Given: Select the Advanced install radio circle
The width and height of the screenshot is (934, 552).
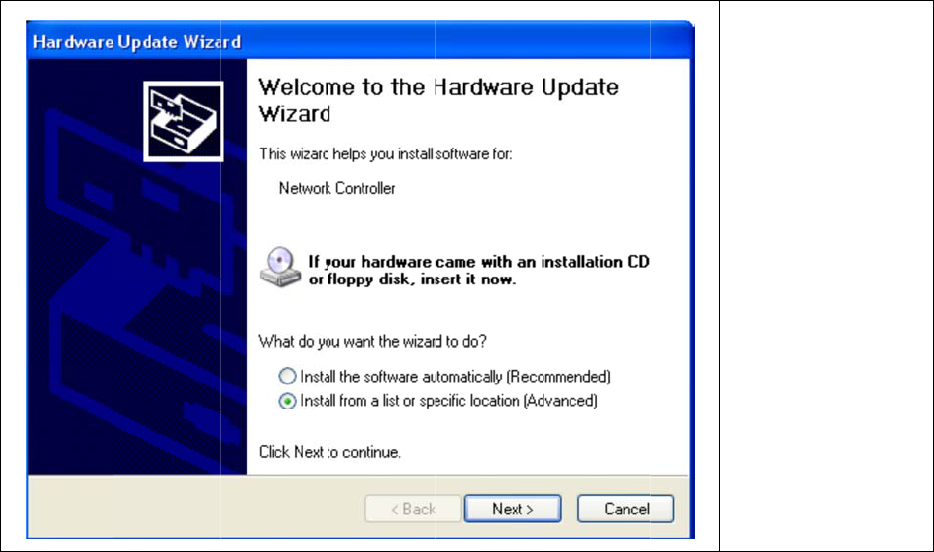Looking at the screenshot, I should pos(287,401).
